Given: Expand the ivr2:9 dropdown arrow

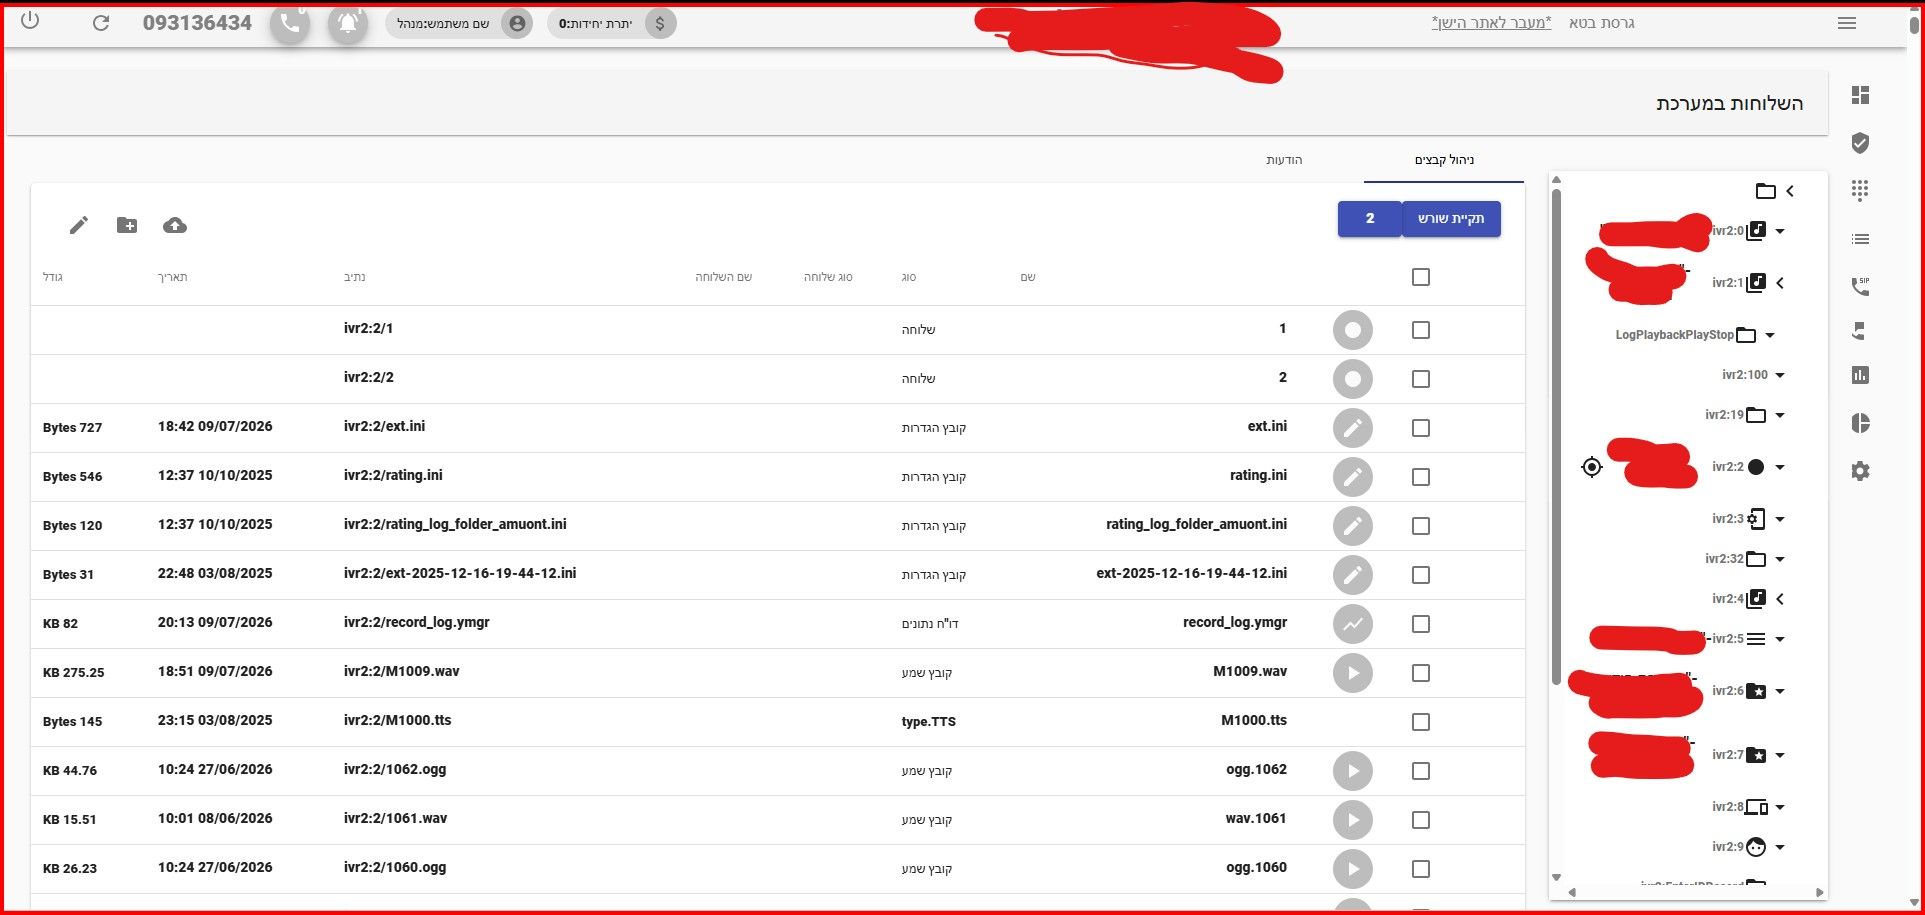Looking at the screenshot, I should click(1780, 847).
